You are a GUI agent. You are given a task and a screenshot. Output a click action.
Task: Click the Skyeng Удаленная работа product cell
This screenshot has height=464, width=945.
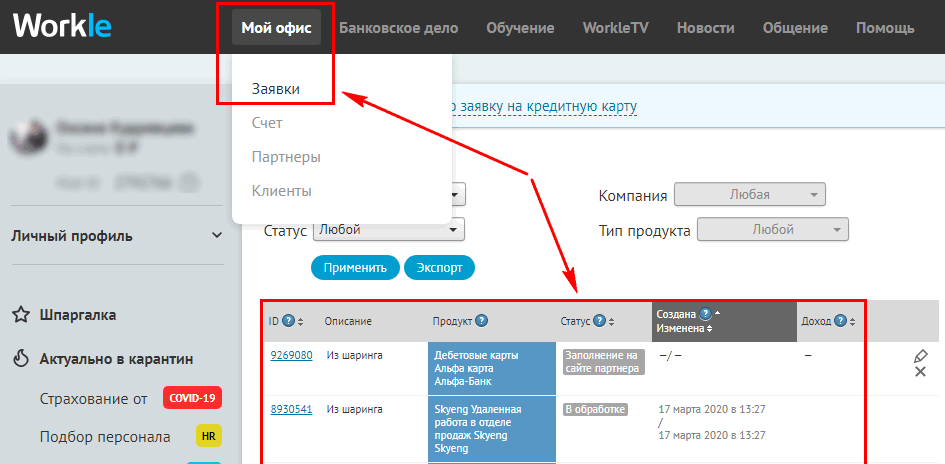pyautogui.click(x=492, y=429)
